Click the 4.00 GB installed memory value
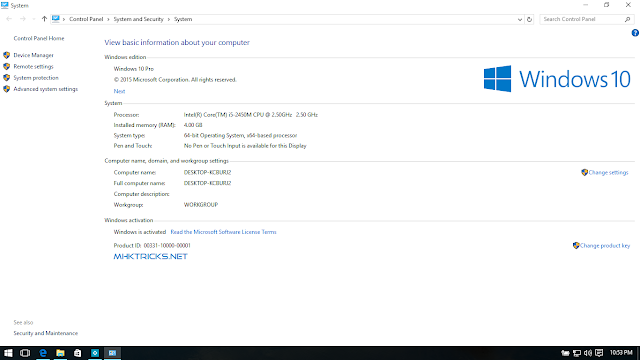The height and width of the screenshot is (360, 640). click(x=193, y=125)
